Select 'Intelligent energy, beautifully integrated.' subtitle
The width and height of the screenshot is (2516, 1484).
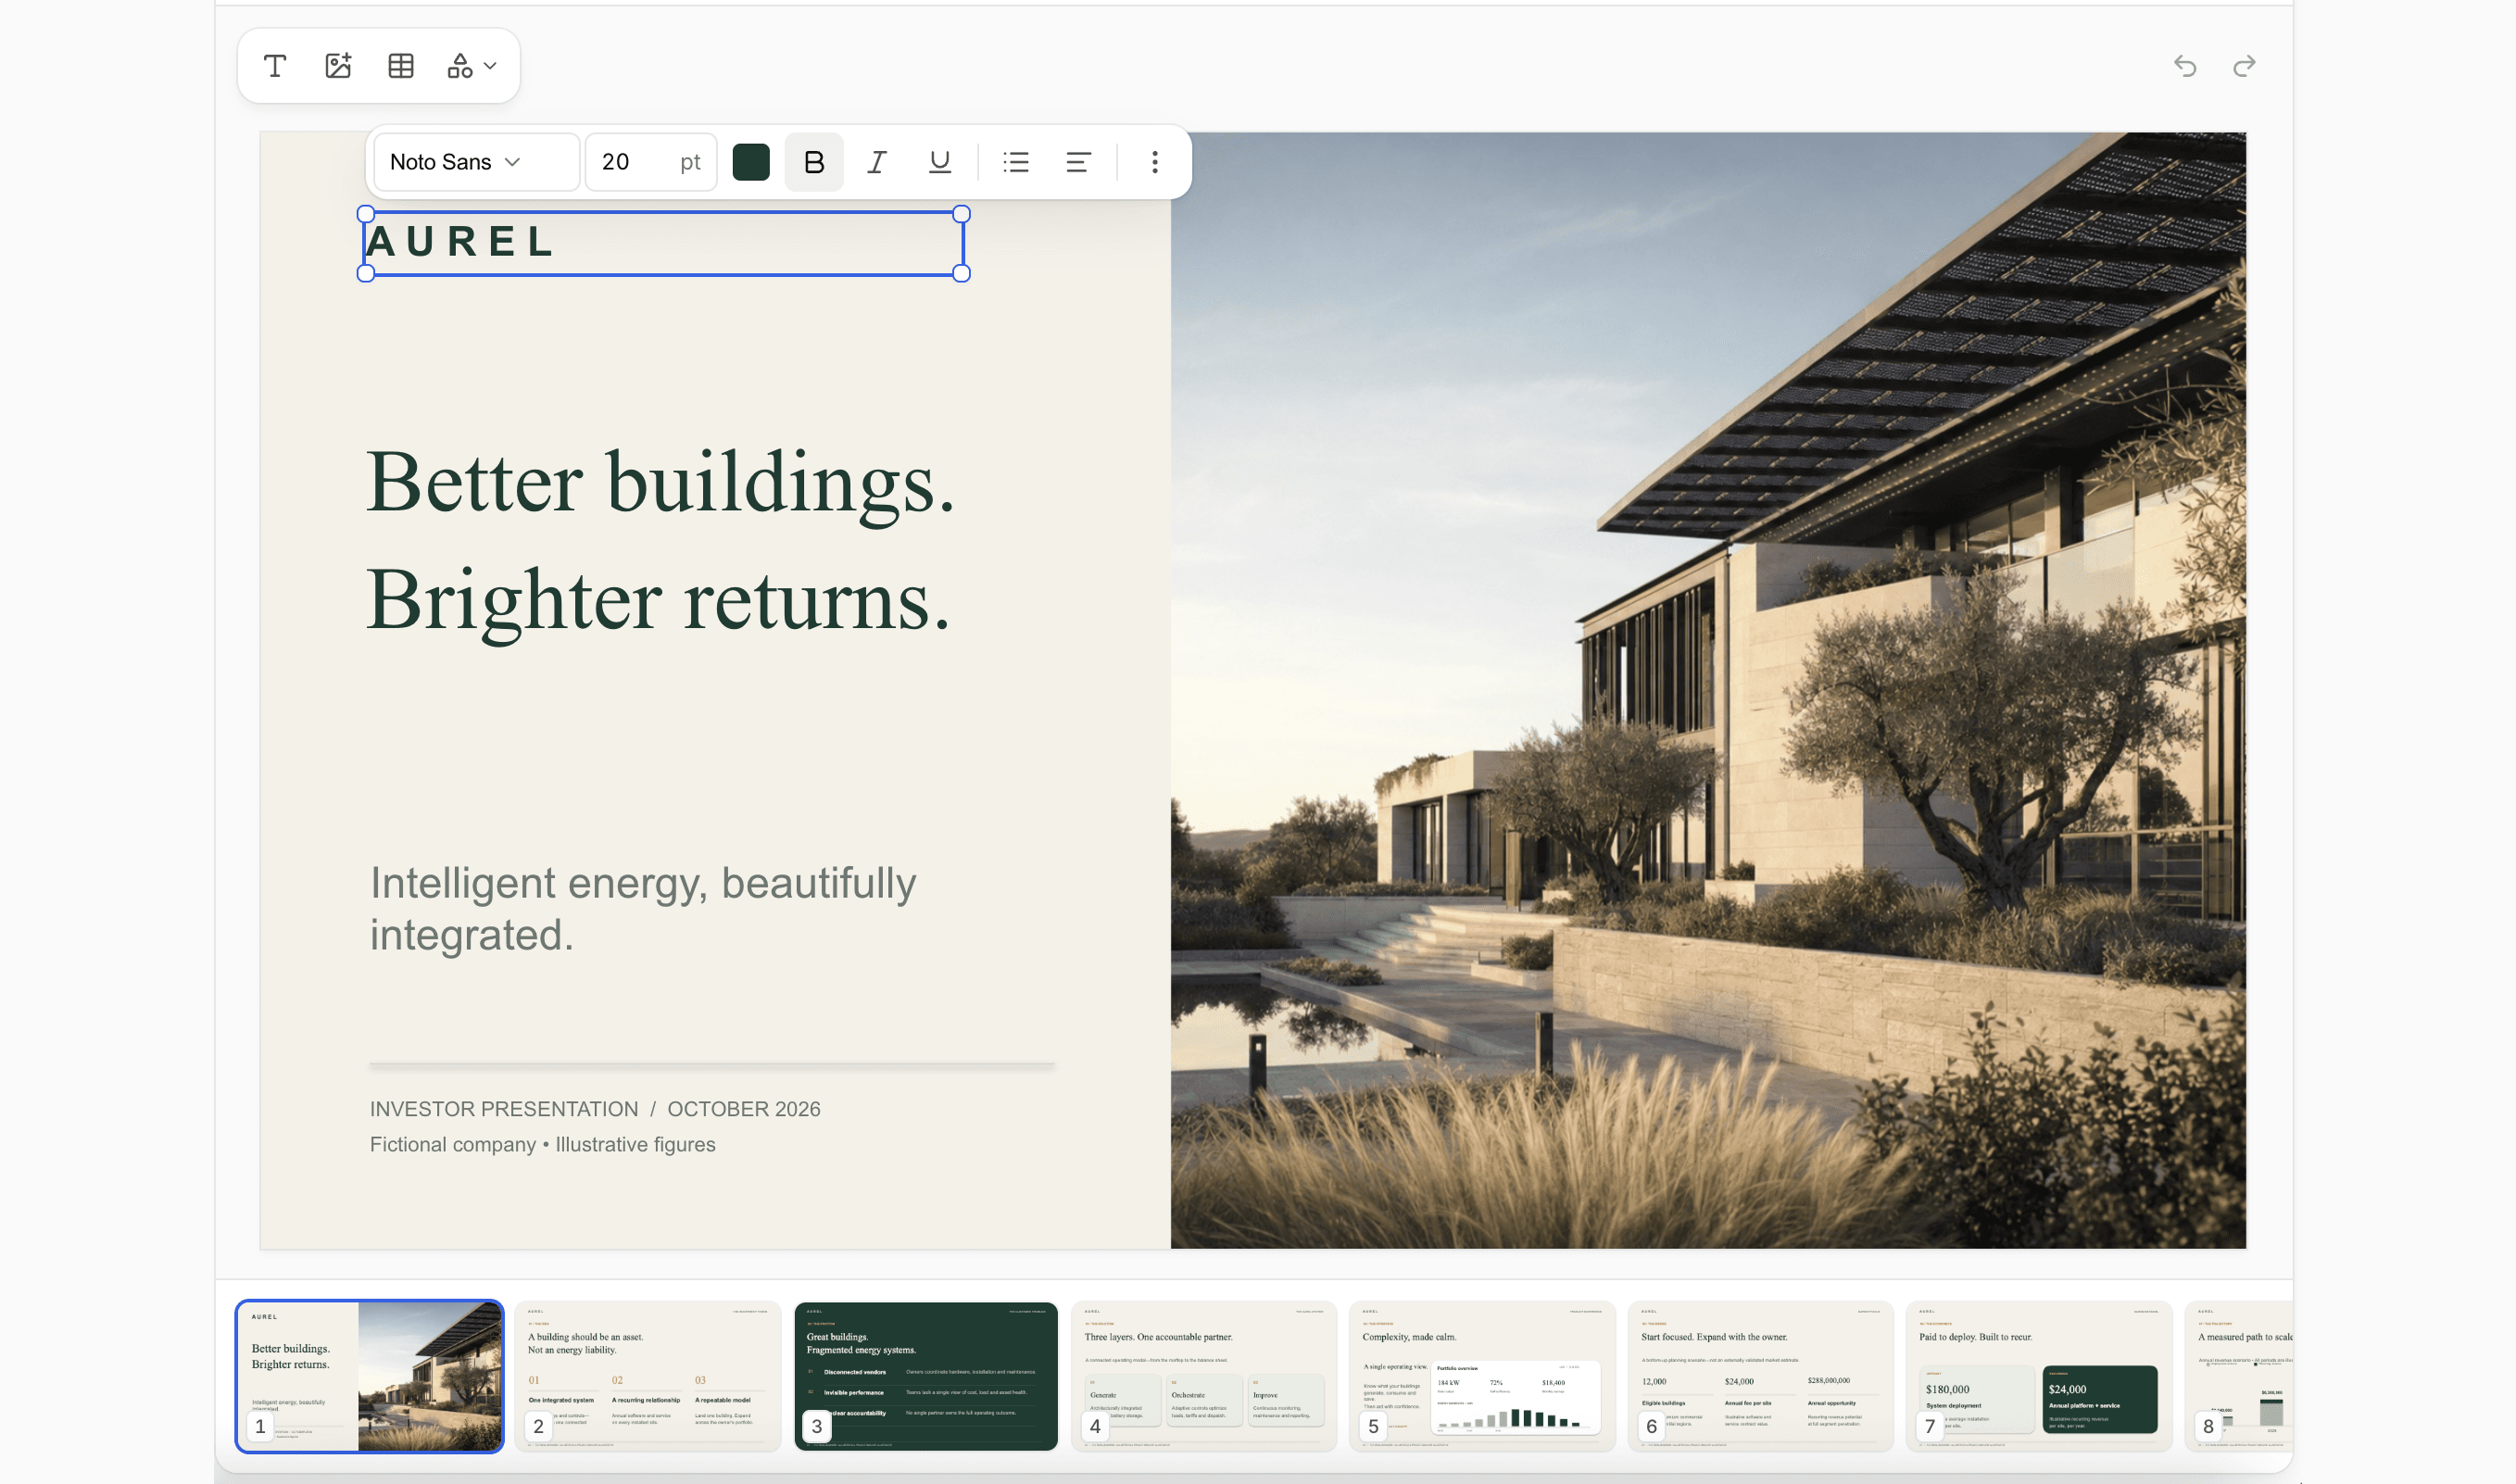643,909
